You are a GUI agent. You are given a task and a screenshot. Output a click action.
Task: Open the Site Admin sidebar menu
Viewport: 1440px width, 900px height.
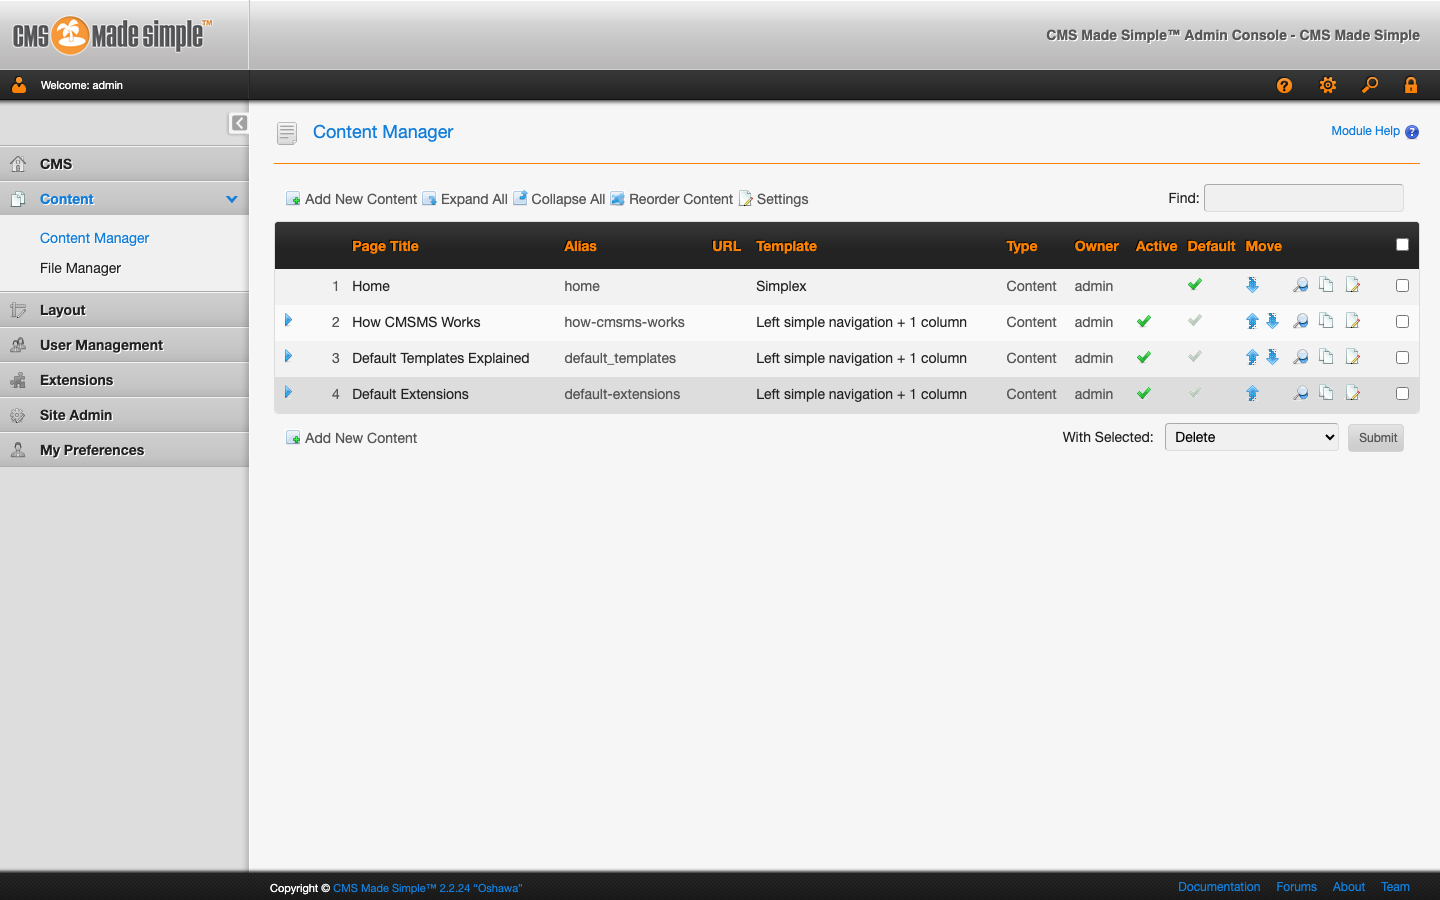(124, 415)
